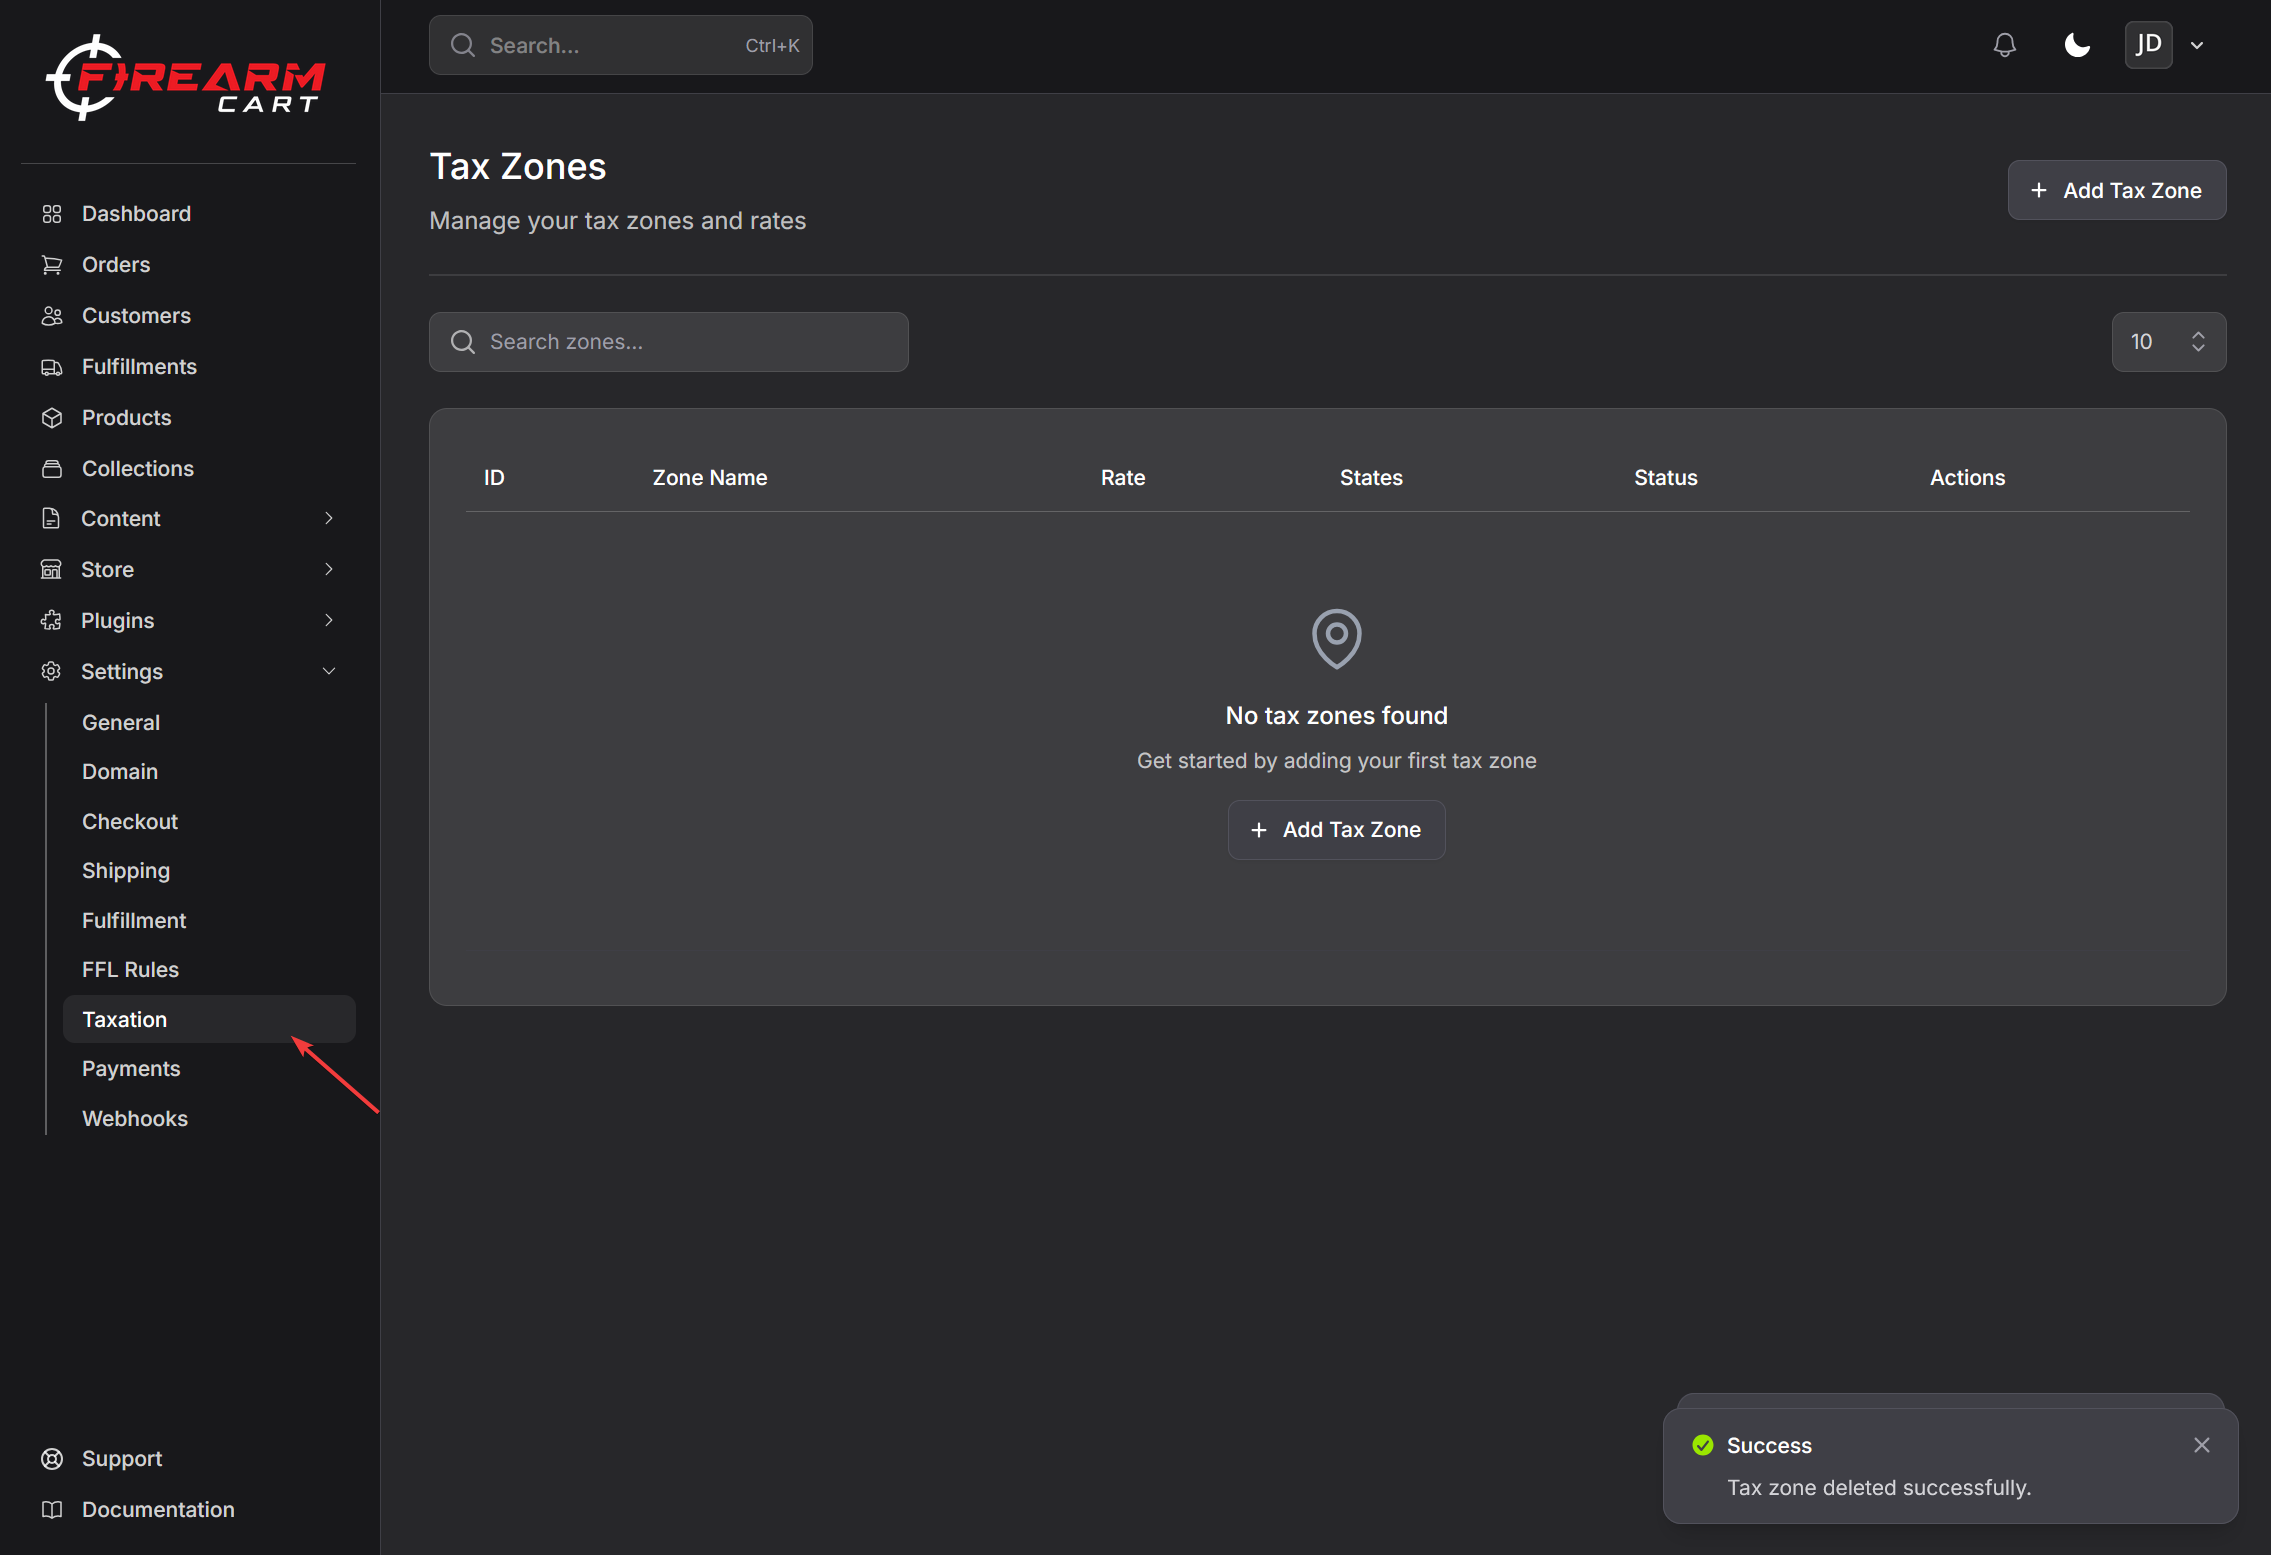Click the Zone Name column header
Screen dimensions: 2271x1555
tap(710, 478)
